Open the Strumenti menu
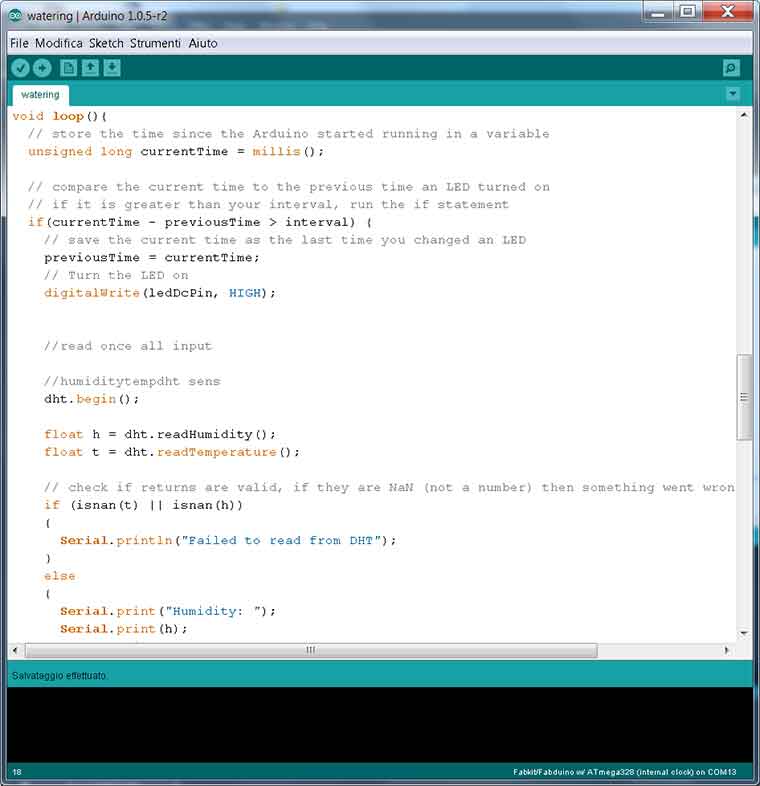Viewport: 760px width, 786px height. (x=155, y=43)
